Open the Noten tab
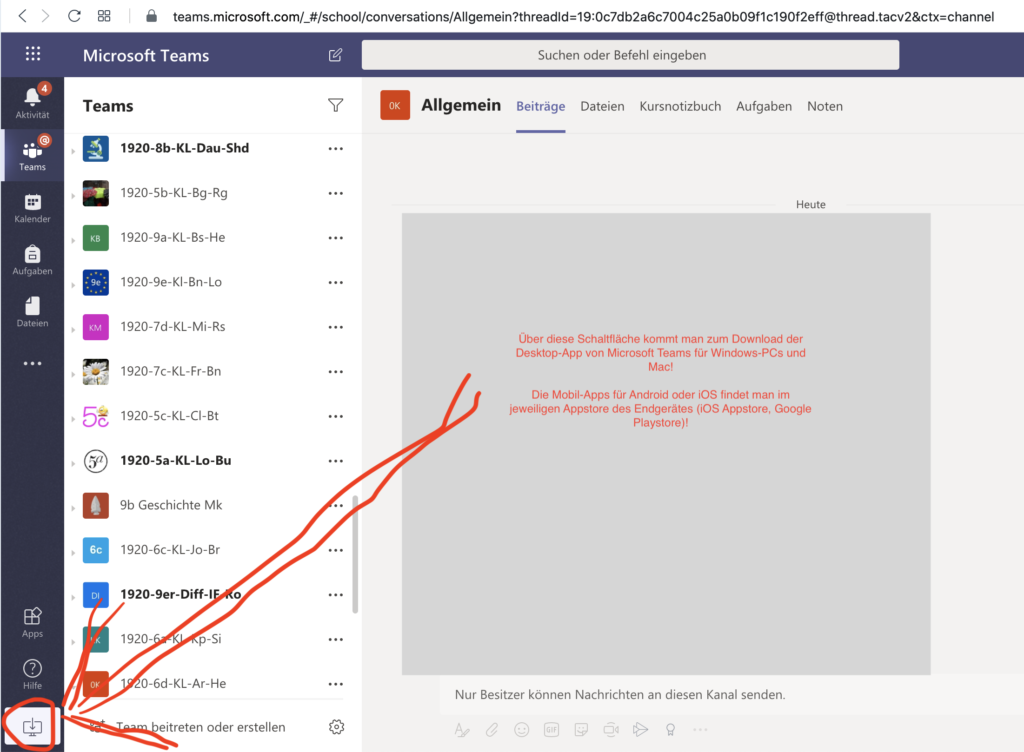The width and height of the screenshot is (1024, 752). tap(825, 106)
